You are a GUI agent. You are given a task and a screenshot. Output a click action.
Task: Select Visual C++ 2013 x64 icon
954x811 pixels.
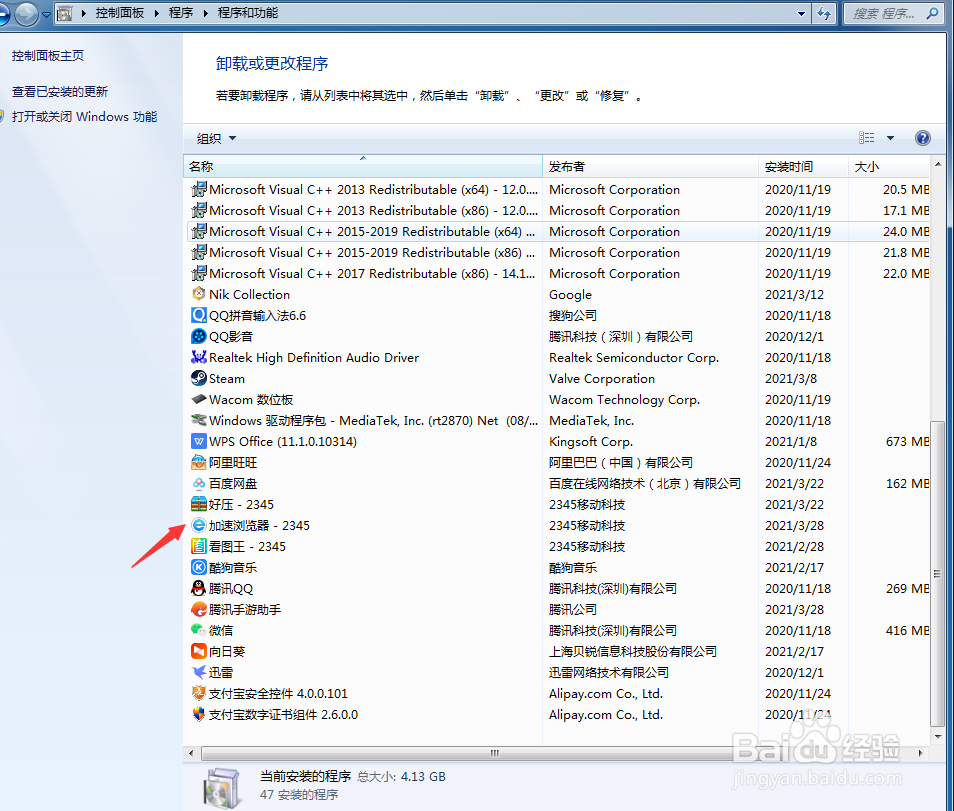[x=198, y=189]
